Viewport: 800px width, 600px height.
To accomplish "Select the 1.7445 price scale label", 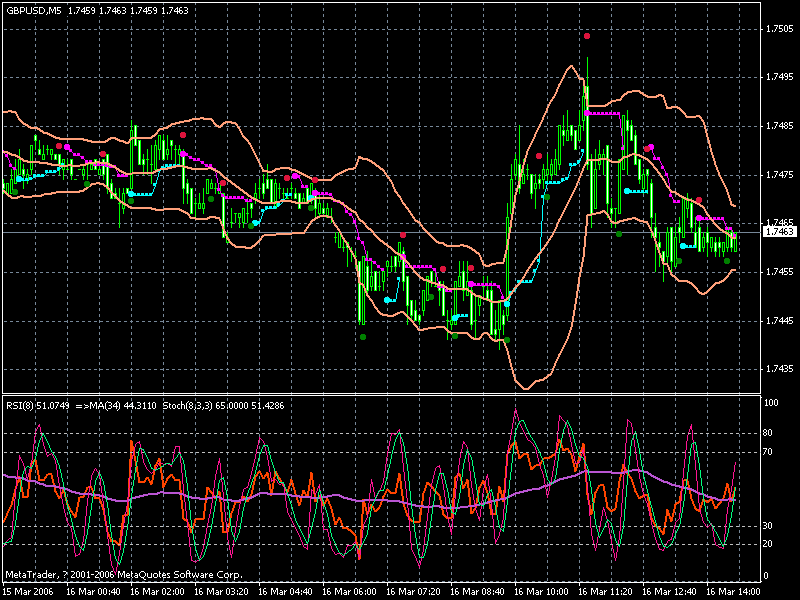I will point(780,320).
